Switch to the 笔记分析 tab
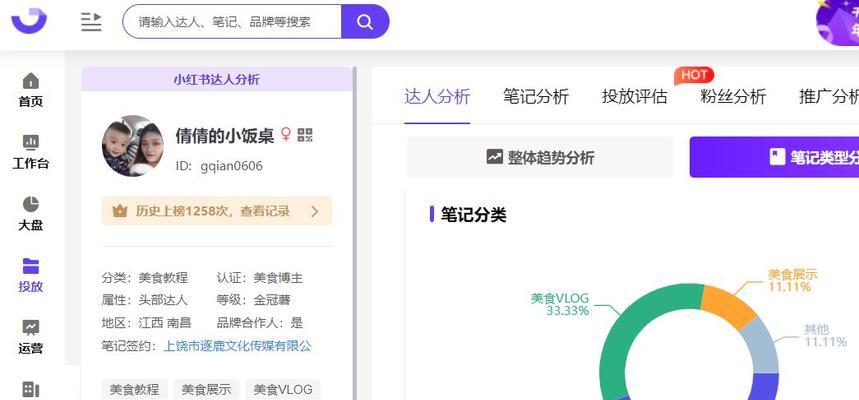This screenshot has width=859, height=400. click(x=536, y=96)
